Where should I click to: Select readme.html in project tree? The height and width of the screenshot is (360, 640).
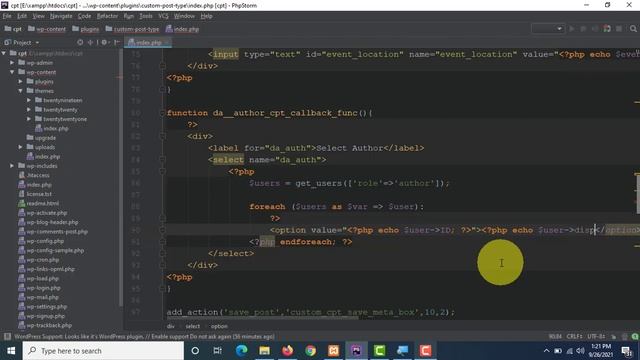tap(39, 203)
